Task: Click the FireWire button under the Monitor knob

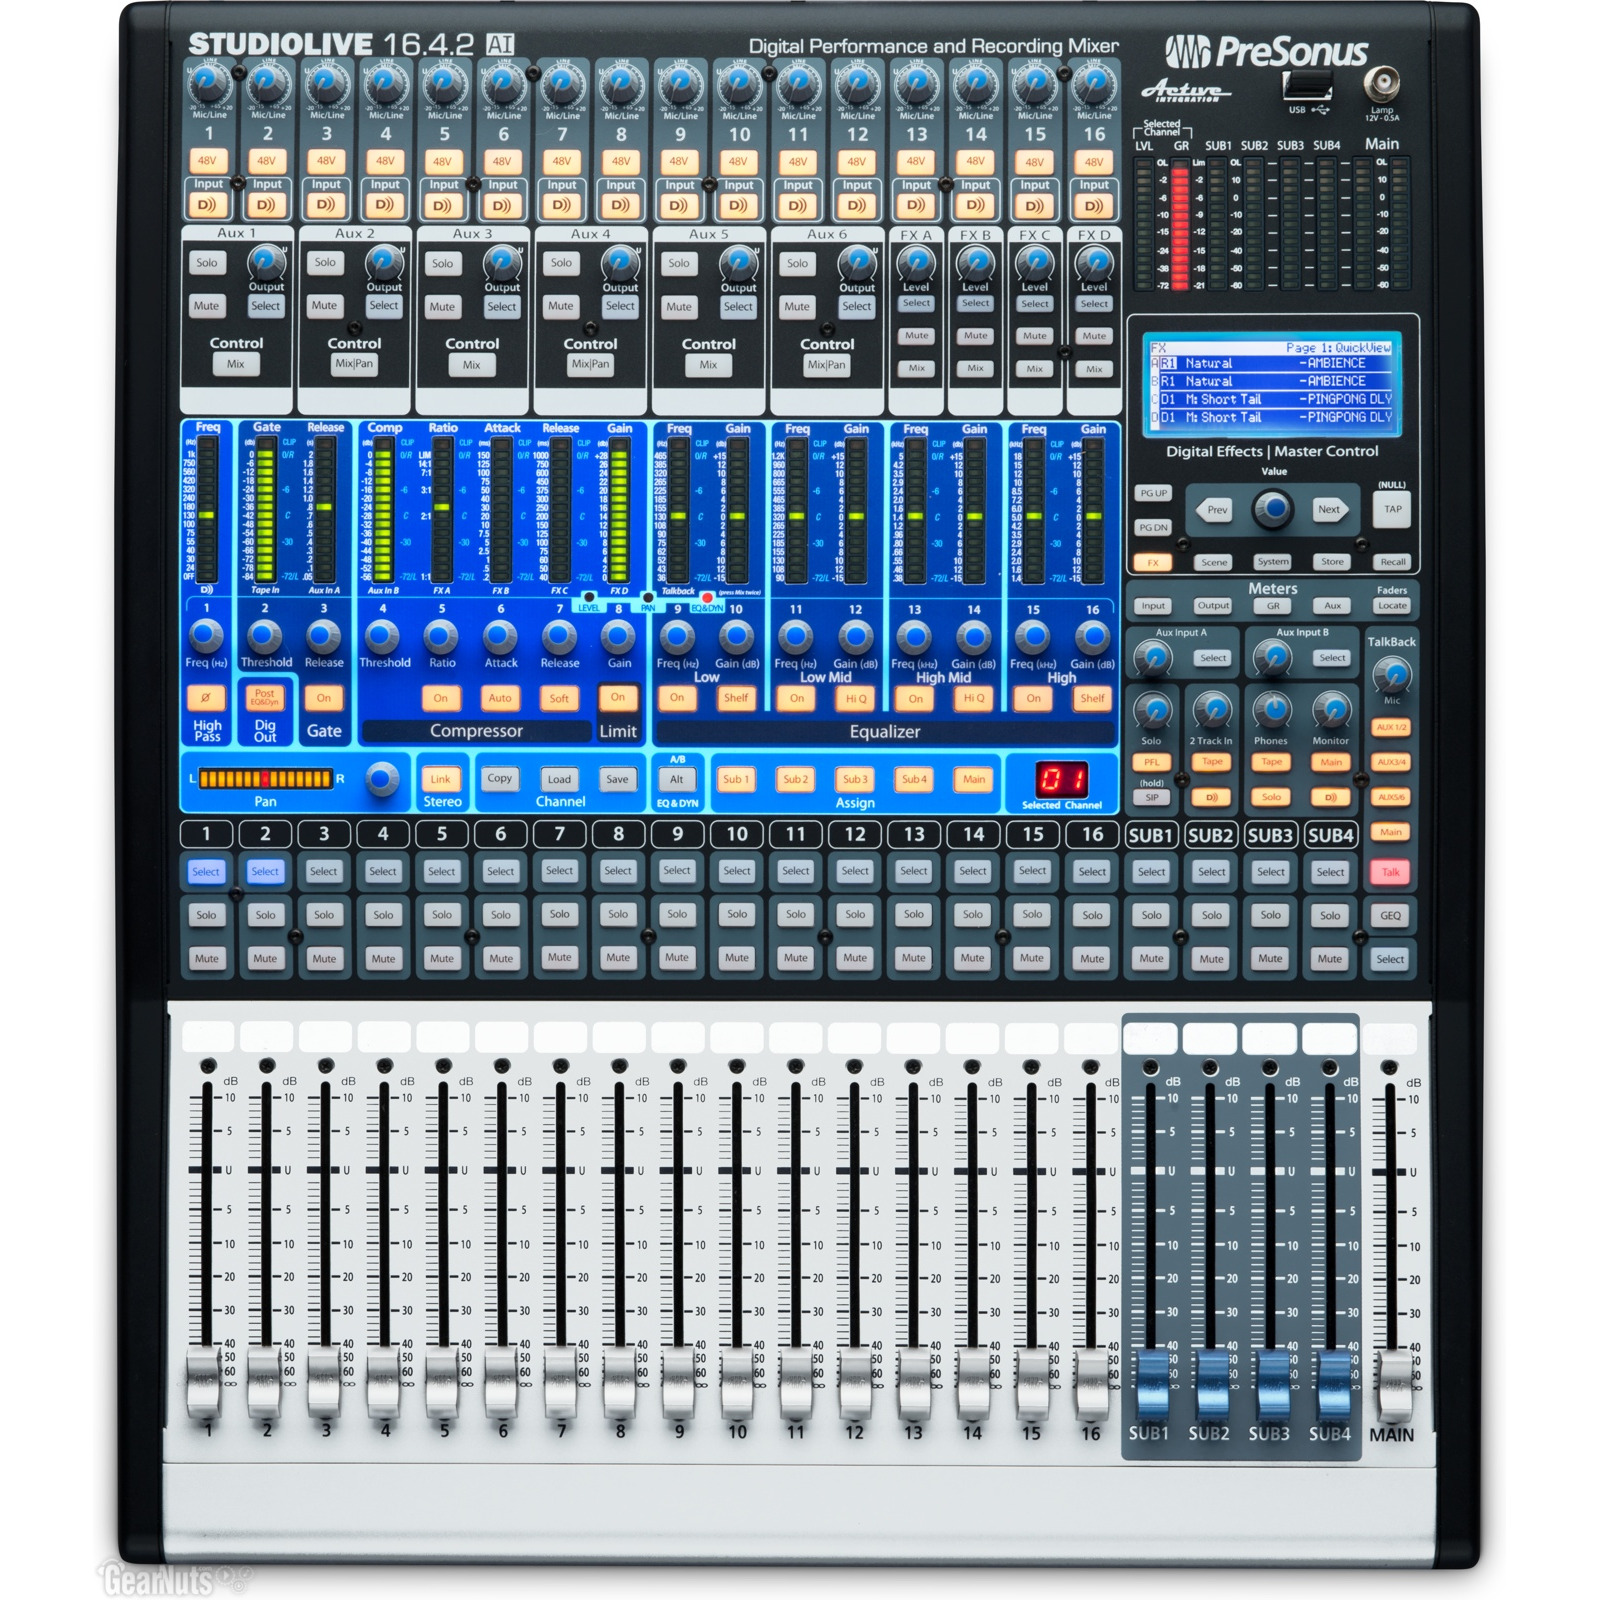Action: coord(1331,798)
